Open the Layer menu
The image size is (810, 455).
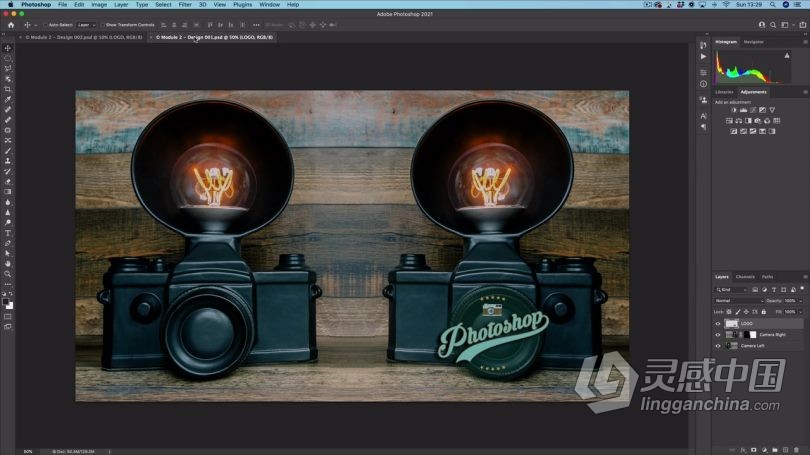[x=121, y=5]
